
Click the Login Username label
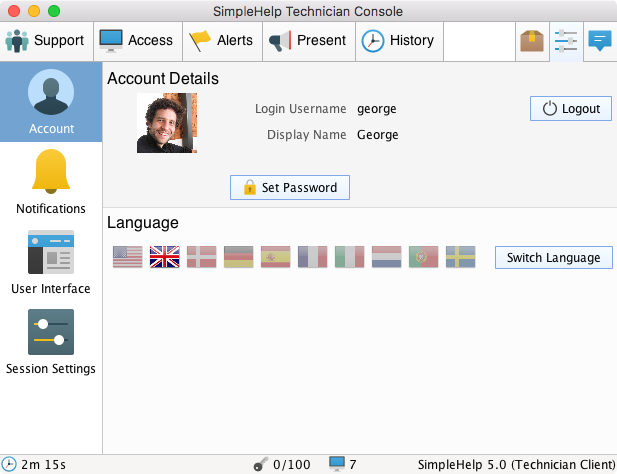(301, 109)
